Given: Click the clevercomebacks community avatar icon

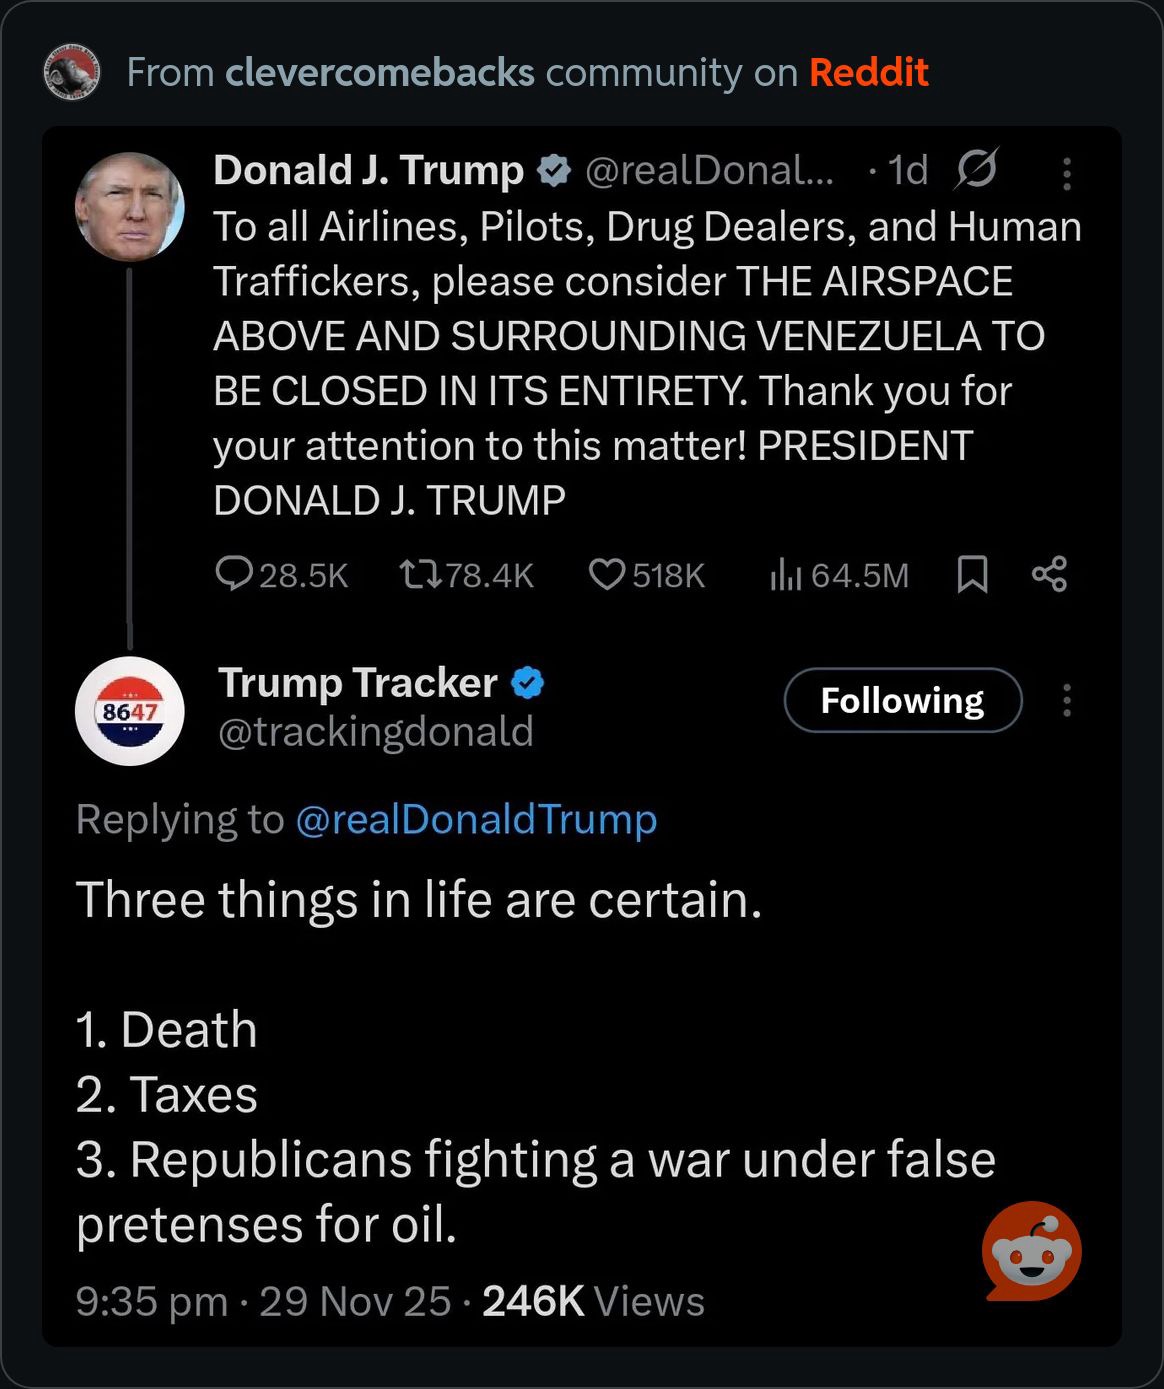Looking at the screenshot, I should (x=72, y=72).
